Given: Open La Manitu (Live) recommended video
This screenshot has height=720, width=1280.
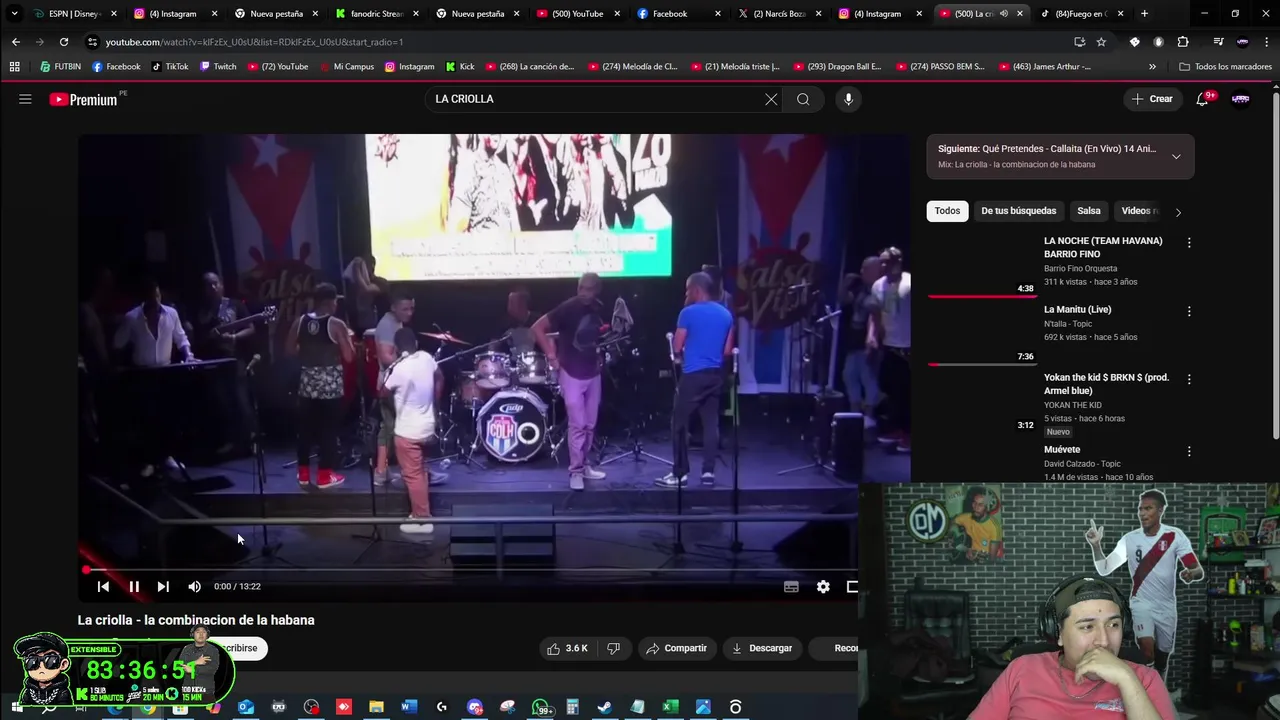Looking at the screenshot, I should pos(1077,310).
